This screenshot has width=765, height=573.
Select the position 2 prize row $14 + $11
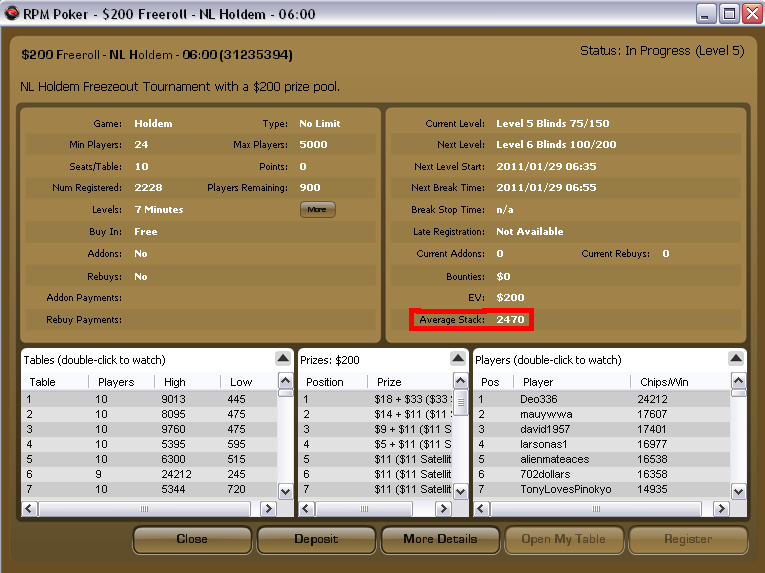[376, 414]
